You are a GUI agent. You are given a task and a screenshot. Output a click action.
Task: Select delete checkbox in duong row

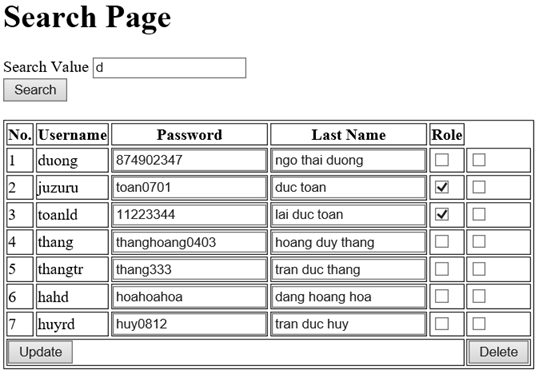[x=479, y=160]
